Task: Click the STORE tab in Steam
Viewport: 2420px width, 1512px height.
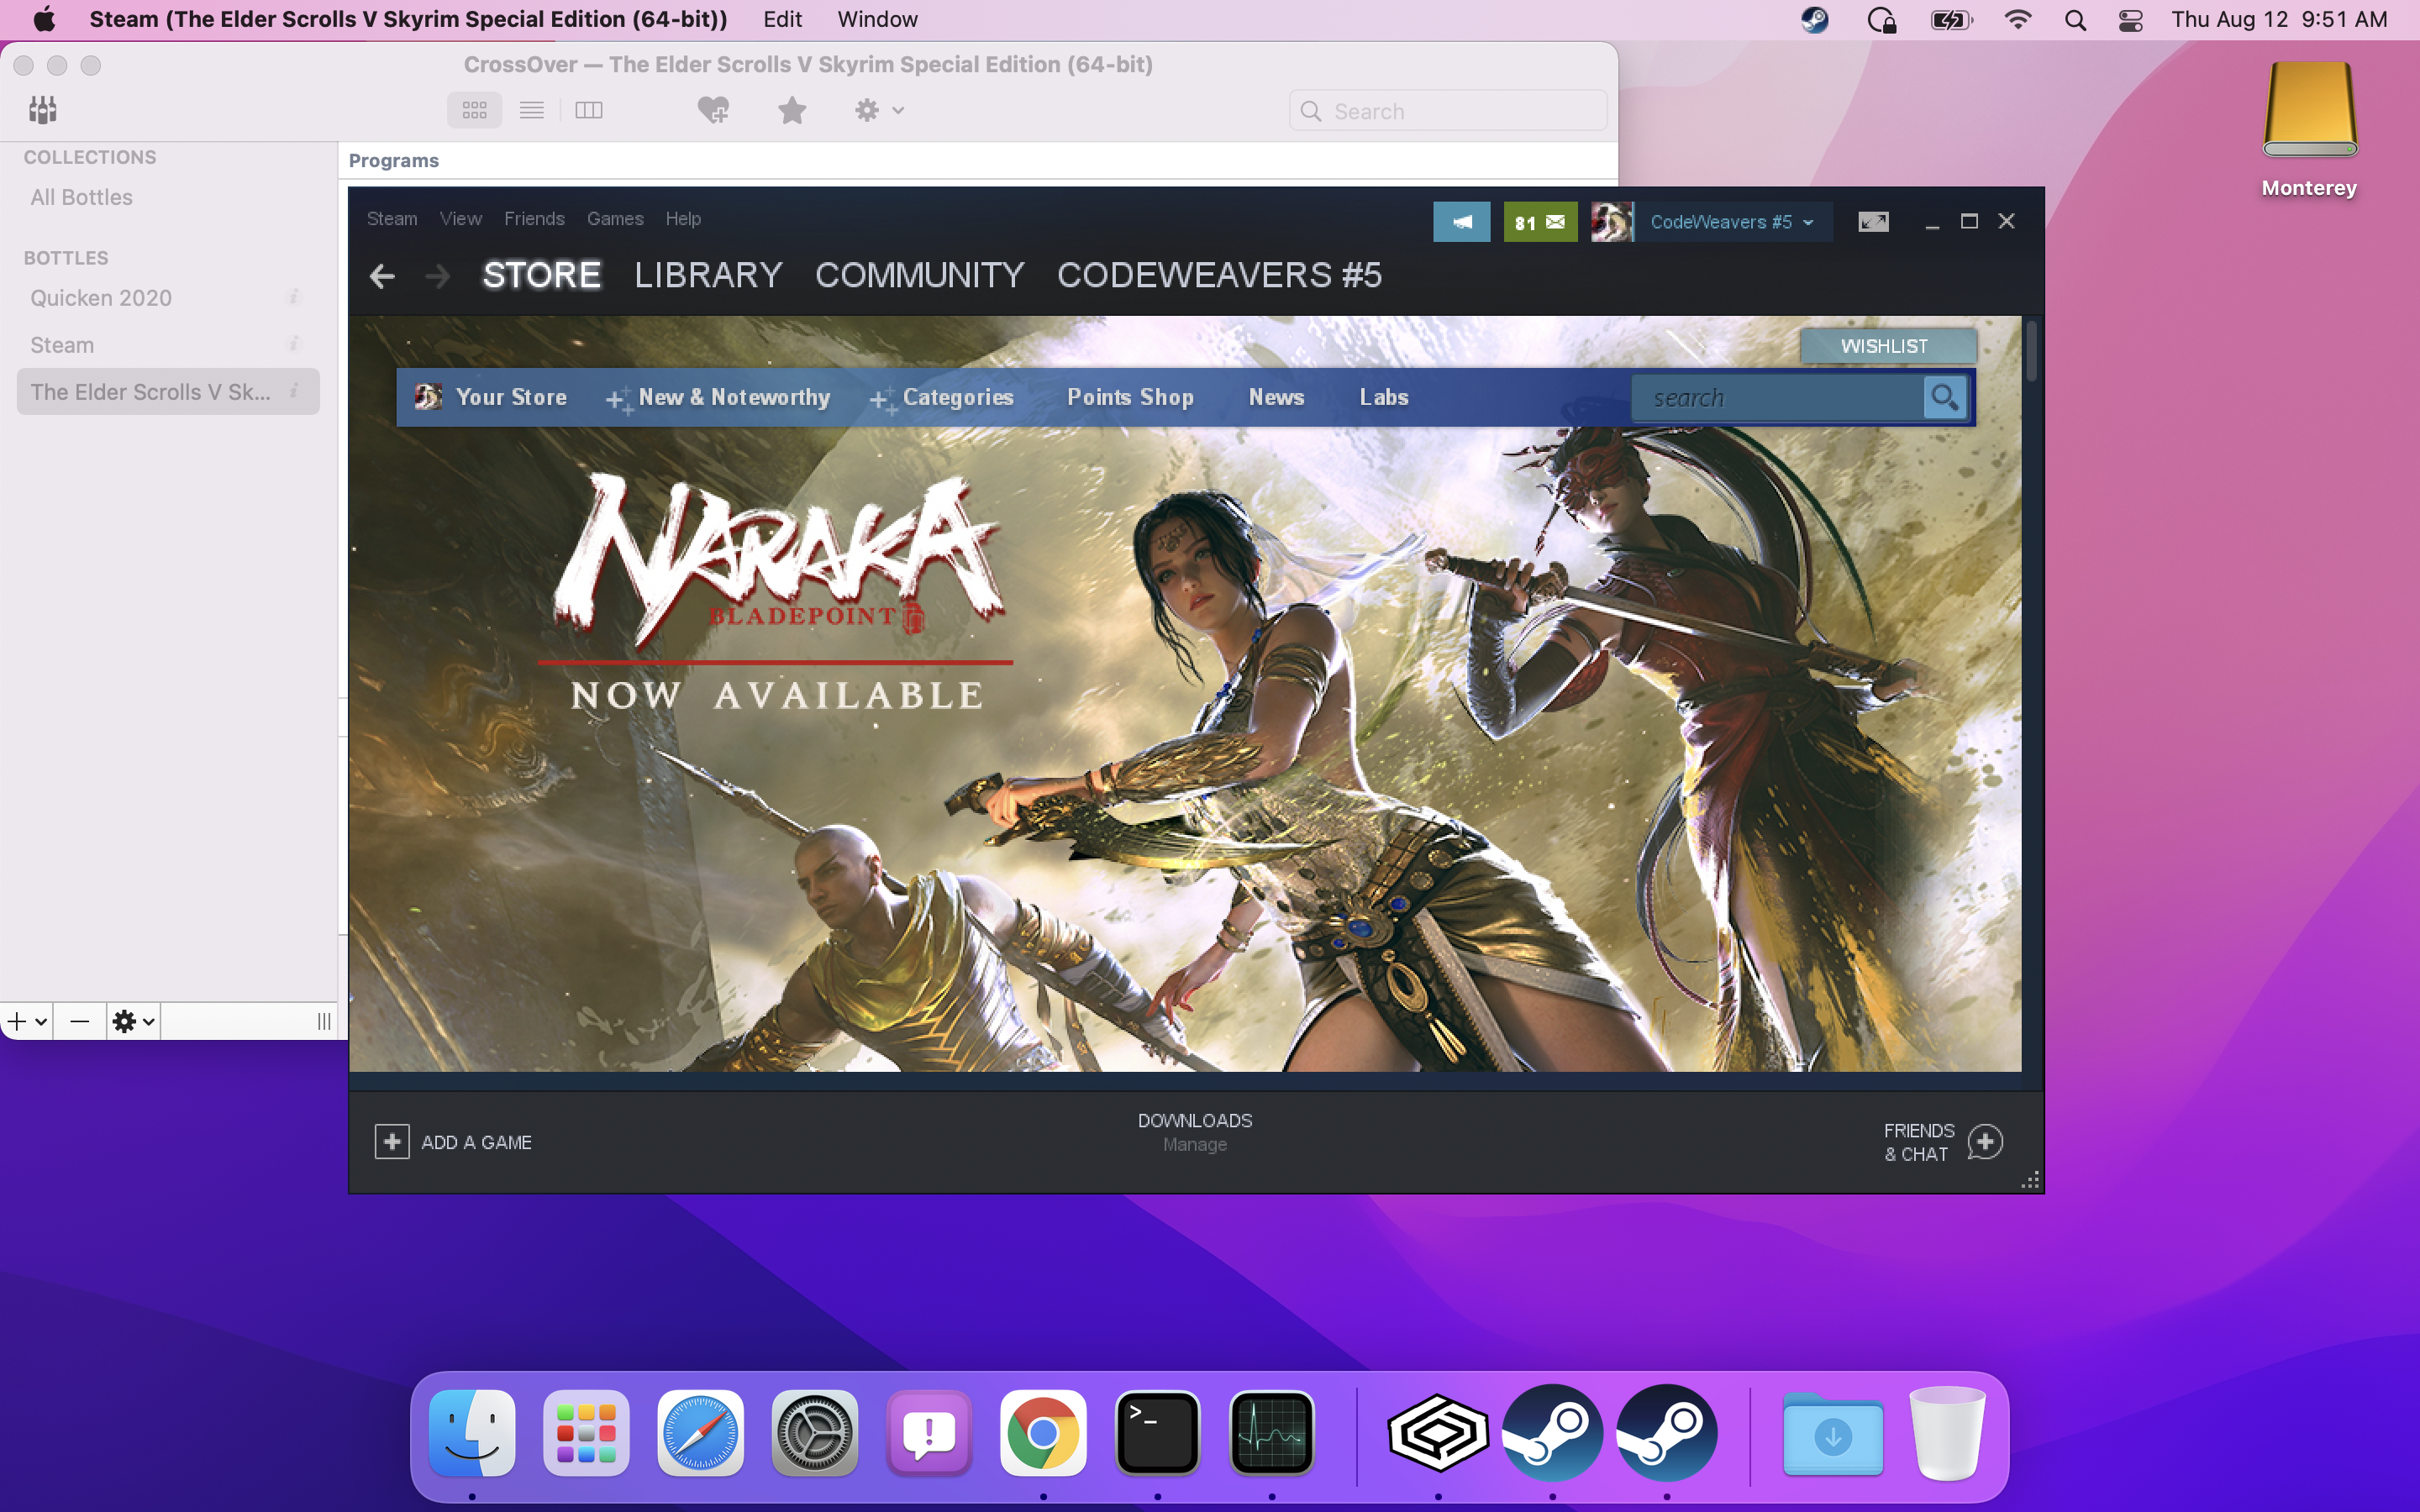Action: [542, 276]
